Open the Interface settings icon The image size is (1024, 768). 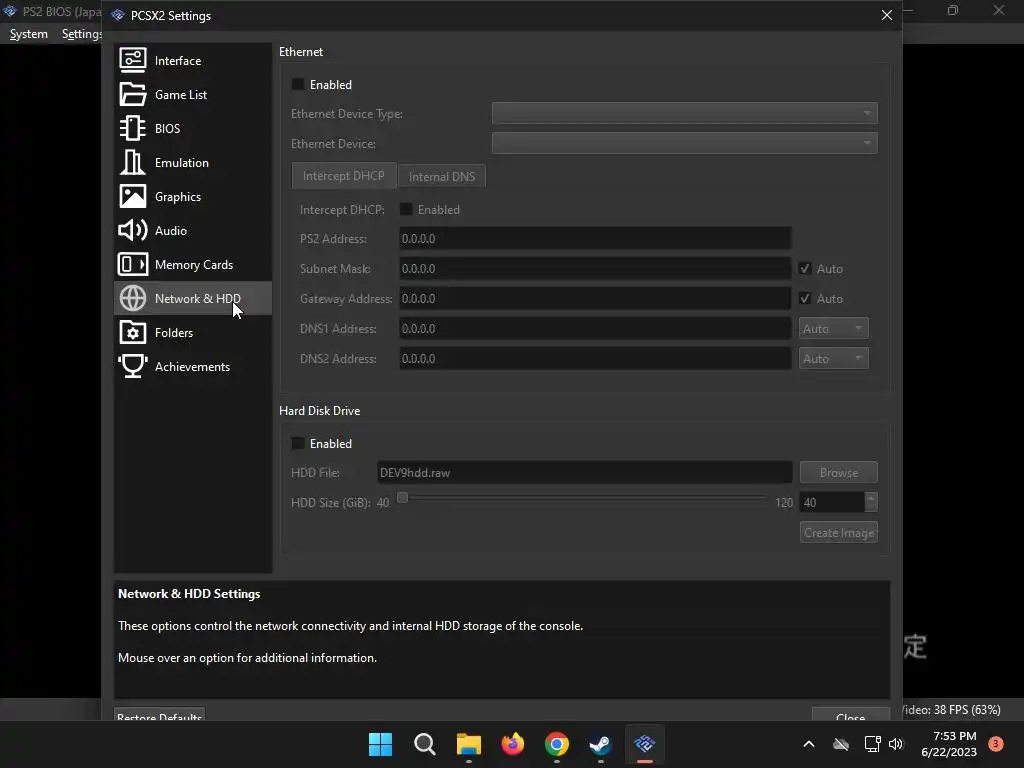pyautogui.click(x=133, y=60)
